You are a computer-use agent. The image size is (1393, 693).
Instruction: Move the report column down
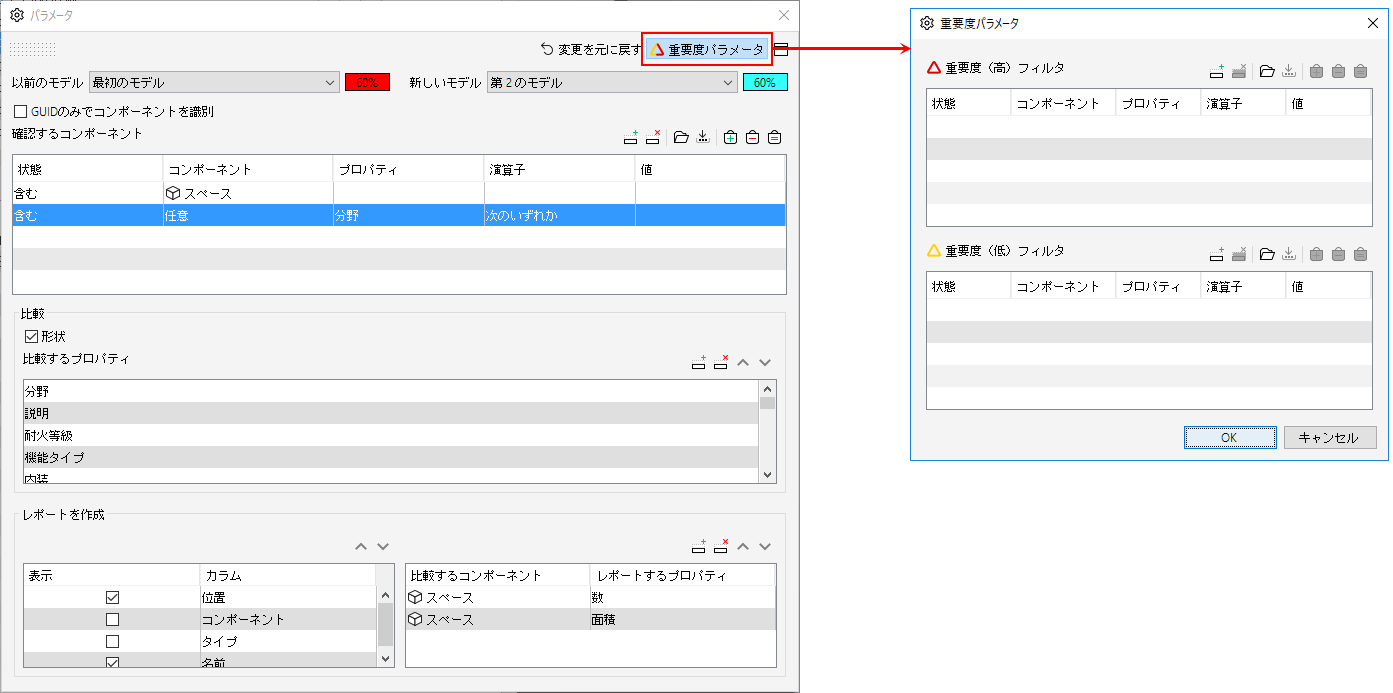(x=383, y=547)
